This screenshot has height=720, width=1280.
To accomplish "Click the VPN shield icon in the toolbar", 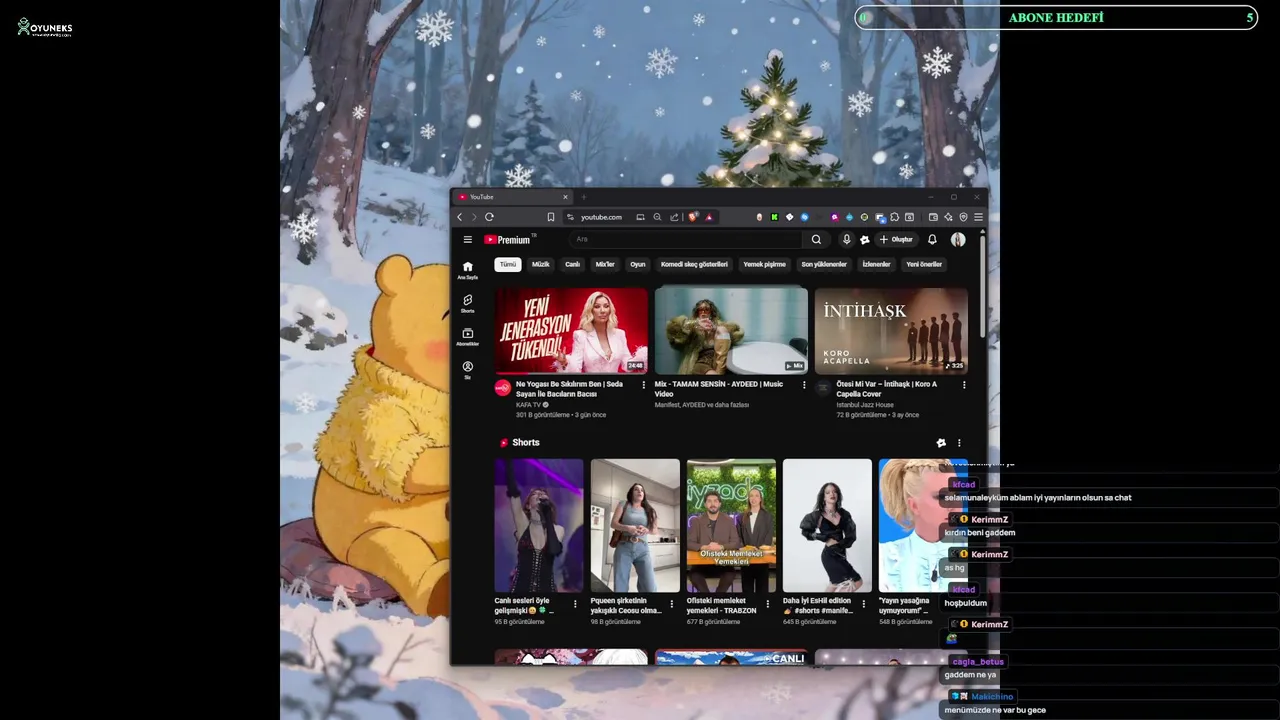I will [x=963, y=217].
